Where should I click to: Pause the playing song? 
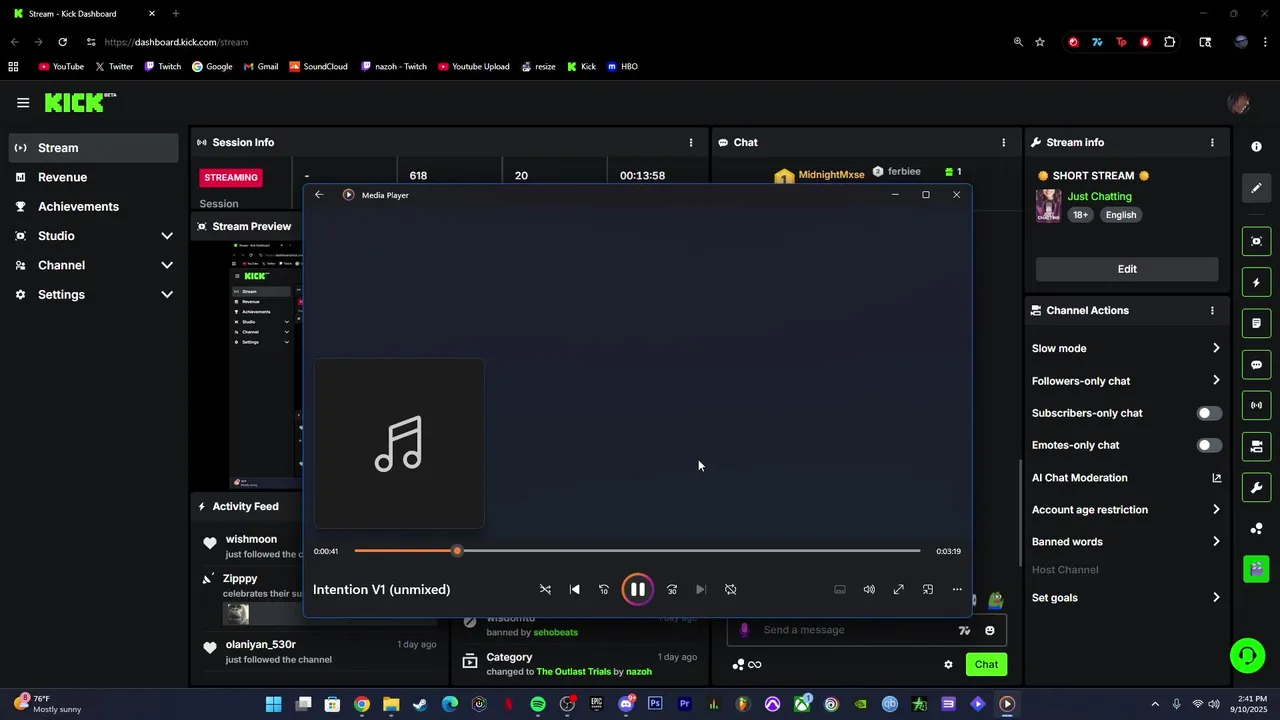coord(637,590)
